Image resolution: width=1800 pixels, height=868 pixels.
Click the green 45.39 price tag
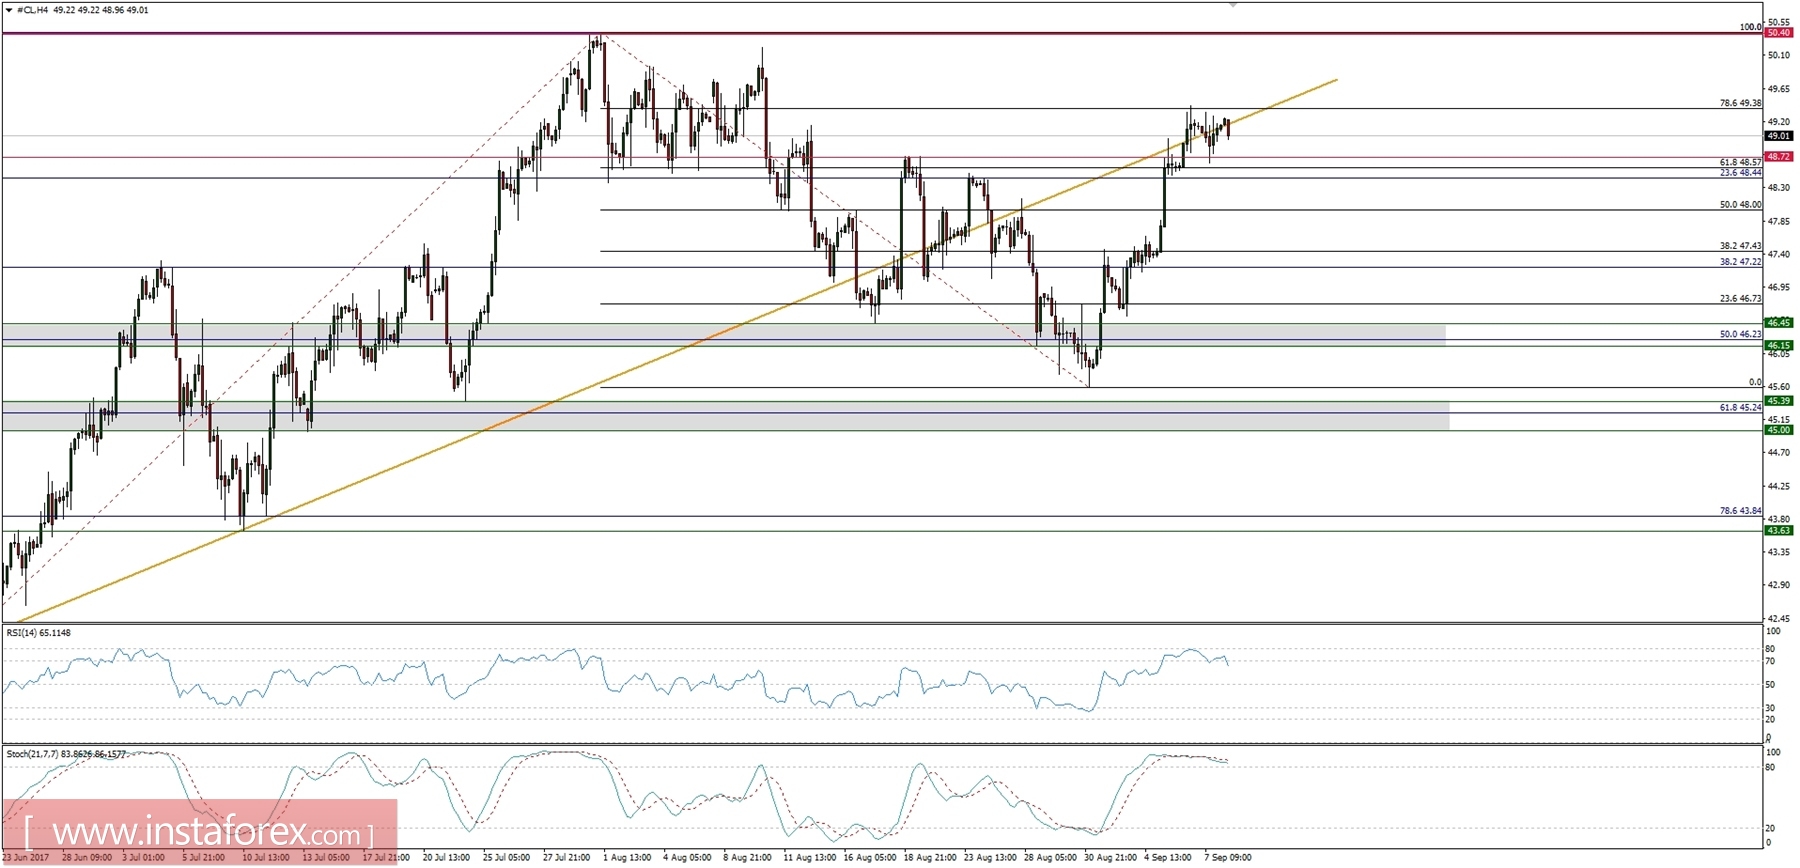(1779, 401)
